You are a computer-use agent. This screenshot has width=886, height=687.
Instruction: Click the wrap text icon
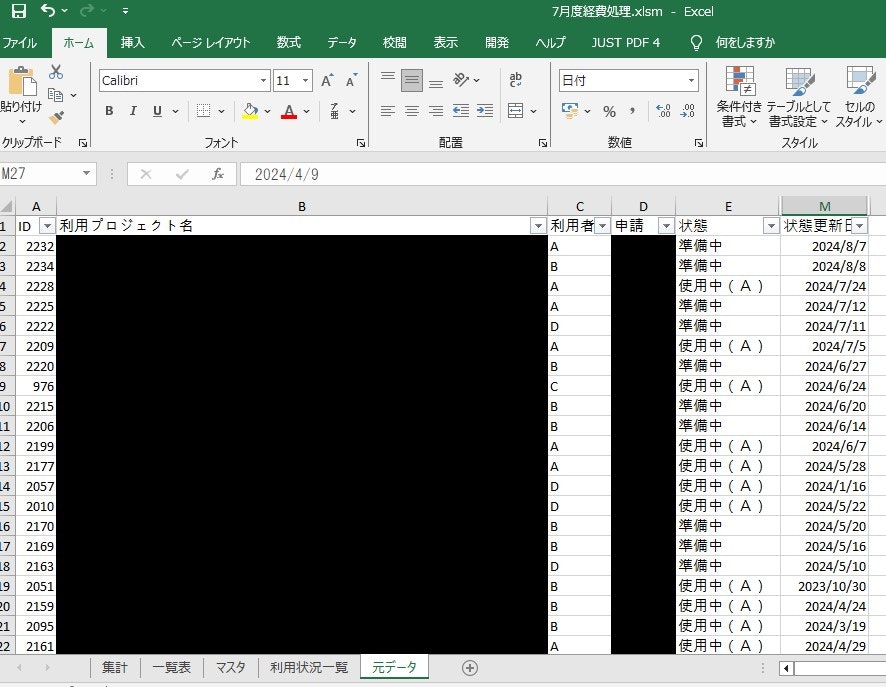[515, 80]
